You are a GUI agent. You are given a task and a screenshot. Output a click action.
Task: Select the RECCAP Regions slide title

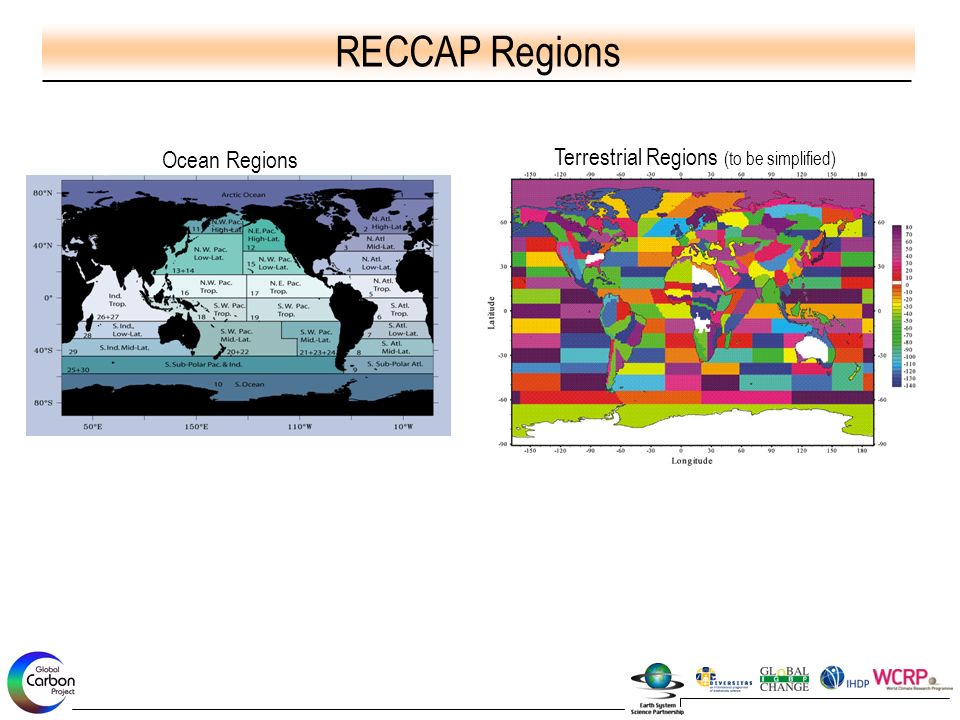478,52
